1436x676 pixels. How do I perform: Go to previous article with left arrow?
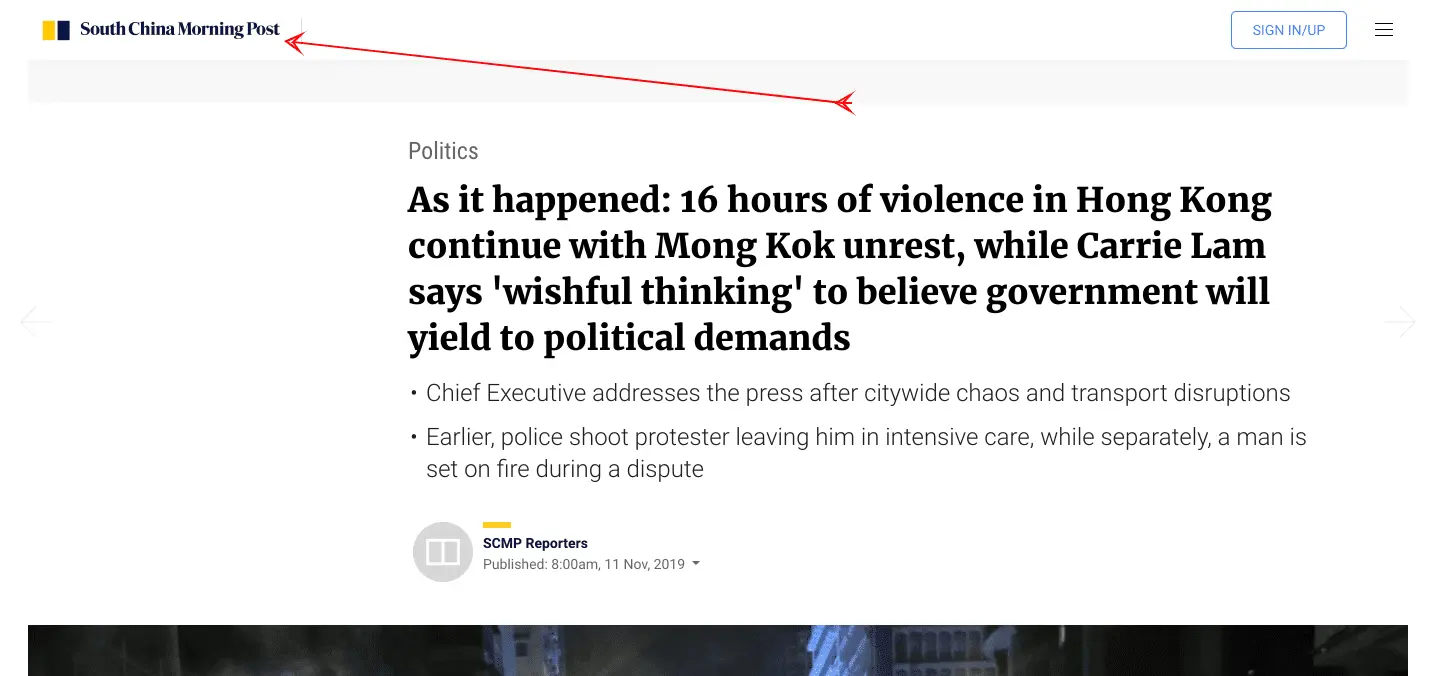click(36, 321)
